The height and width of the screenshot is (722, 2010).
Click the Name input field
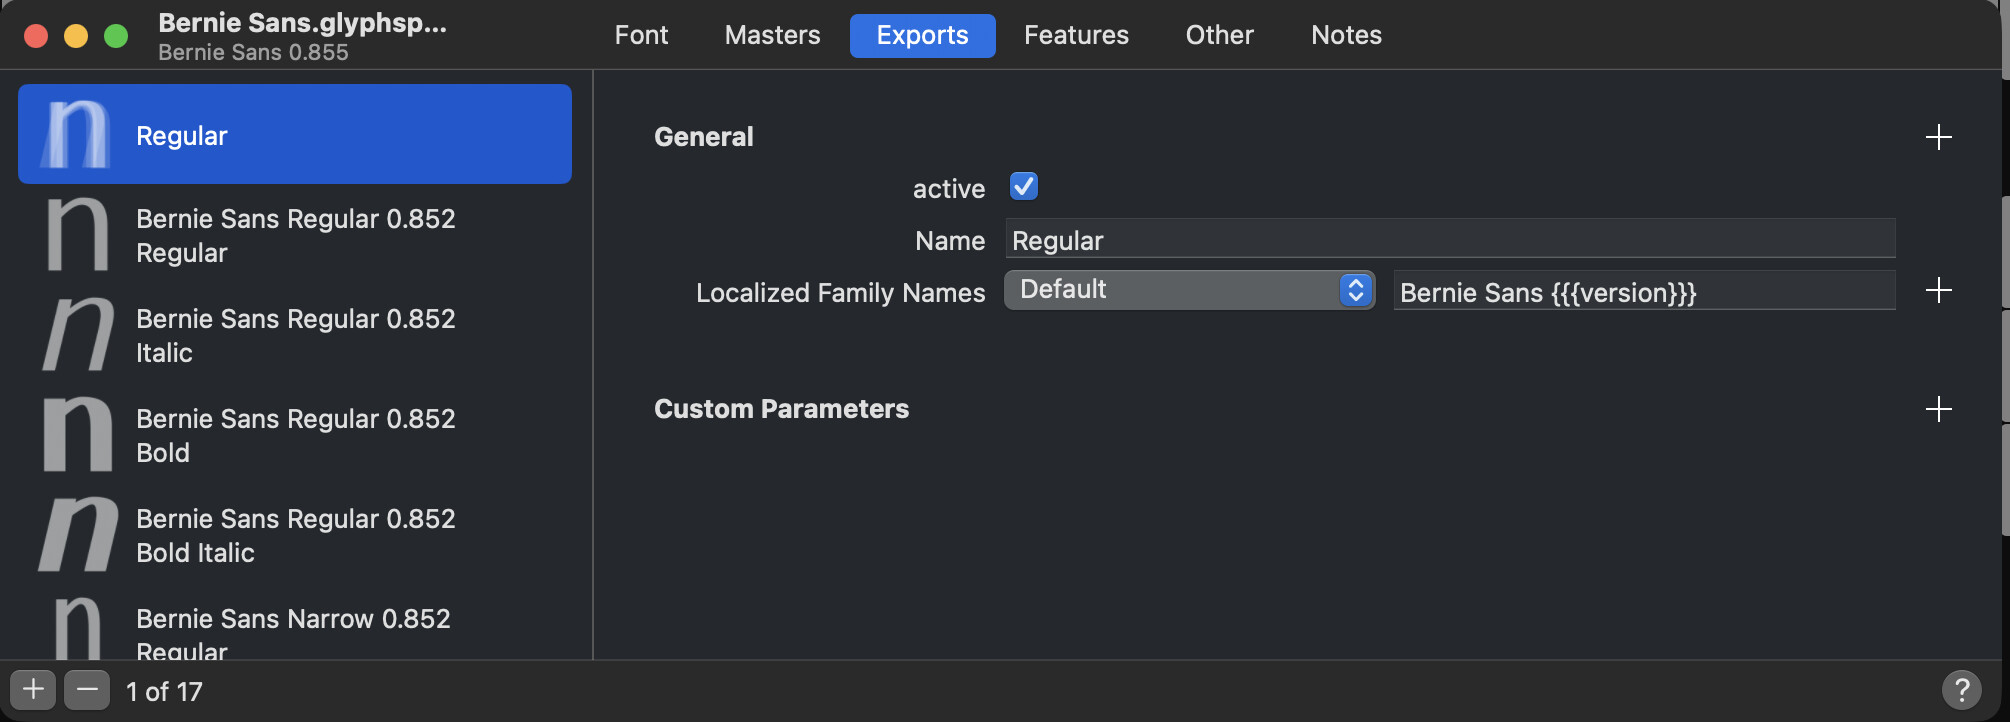click(x=1449, y=241)
